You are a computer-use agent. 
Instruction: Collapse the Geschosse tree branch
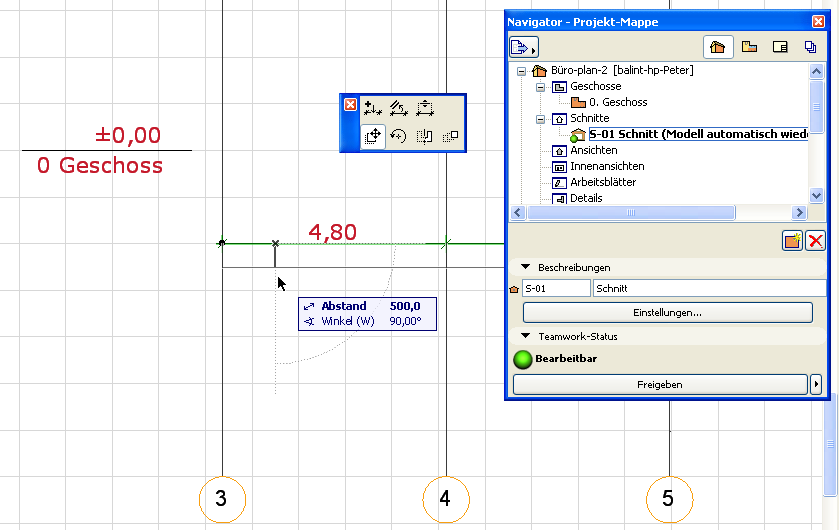pos(540,87)
